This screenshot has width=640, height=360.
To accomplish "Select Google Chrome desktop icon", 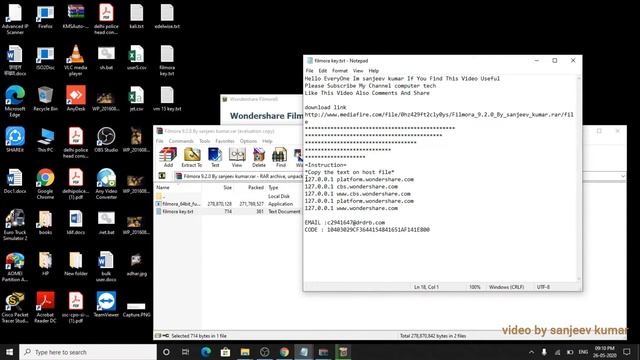I will pos(45,184).
